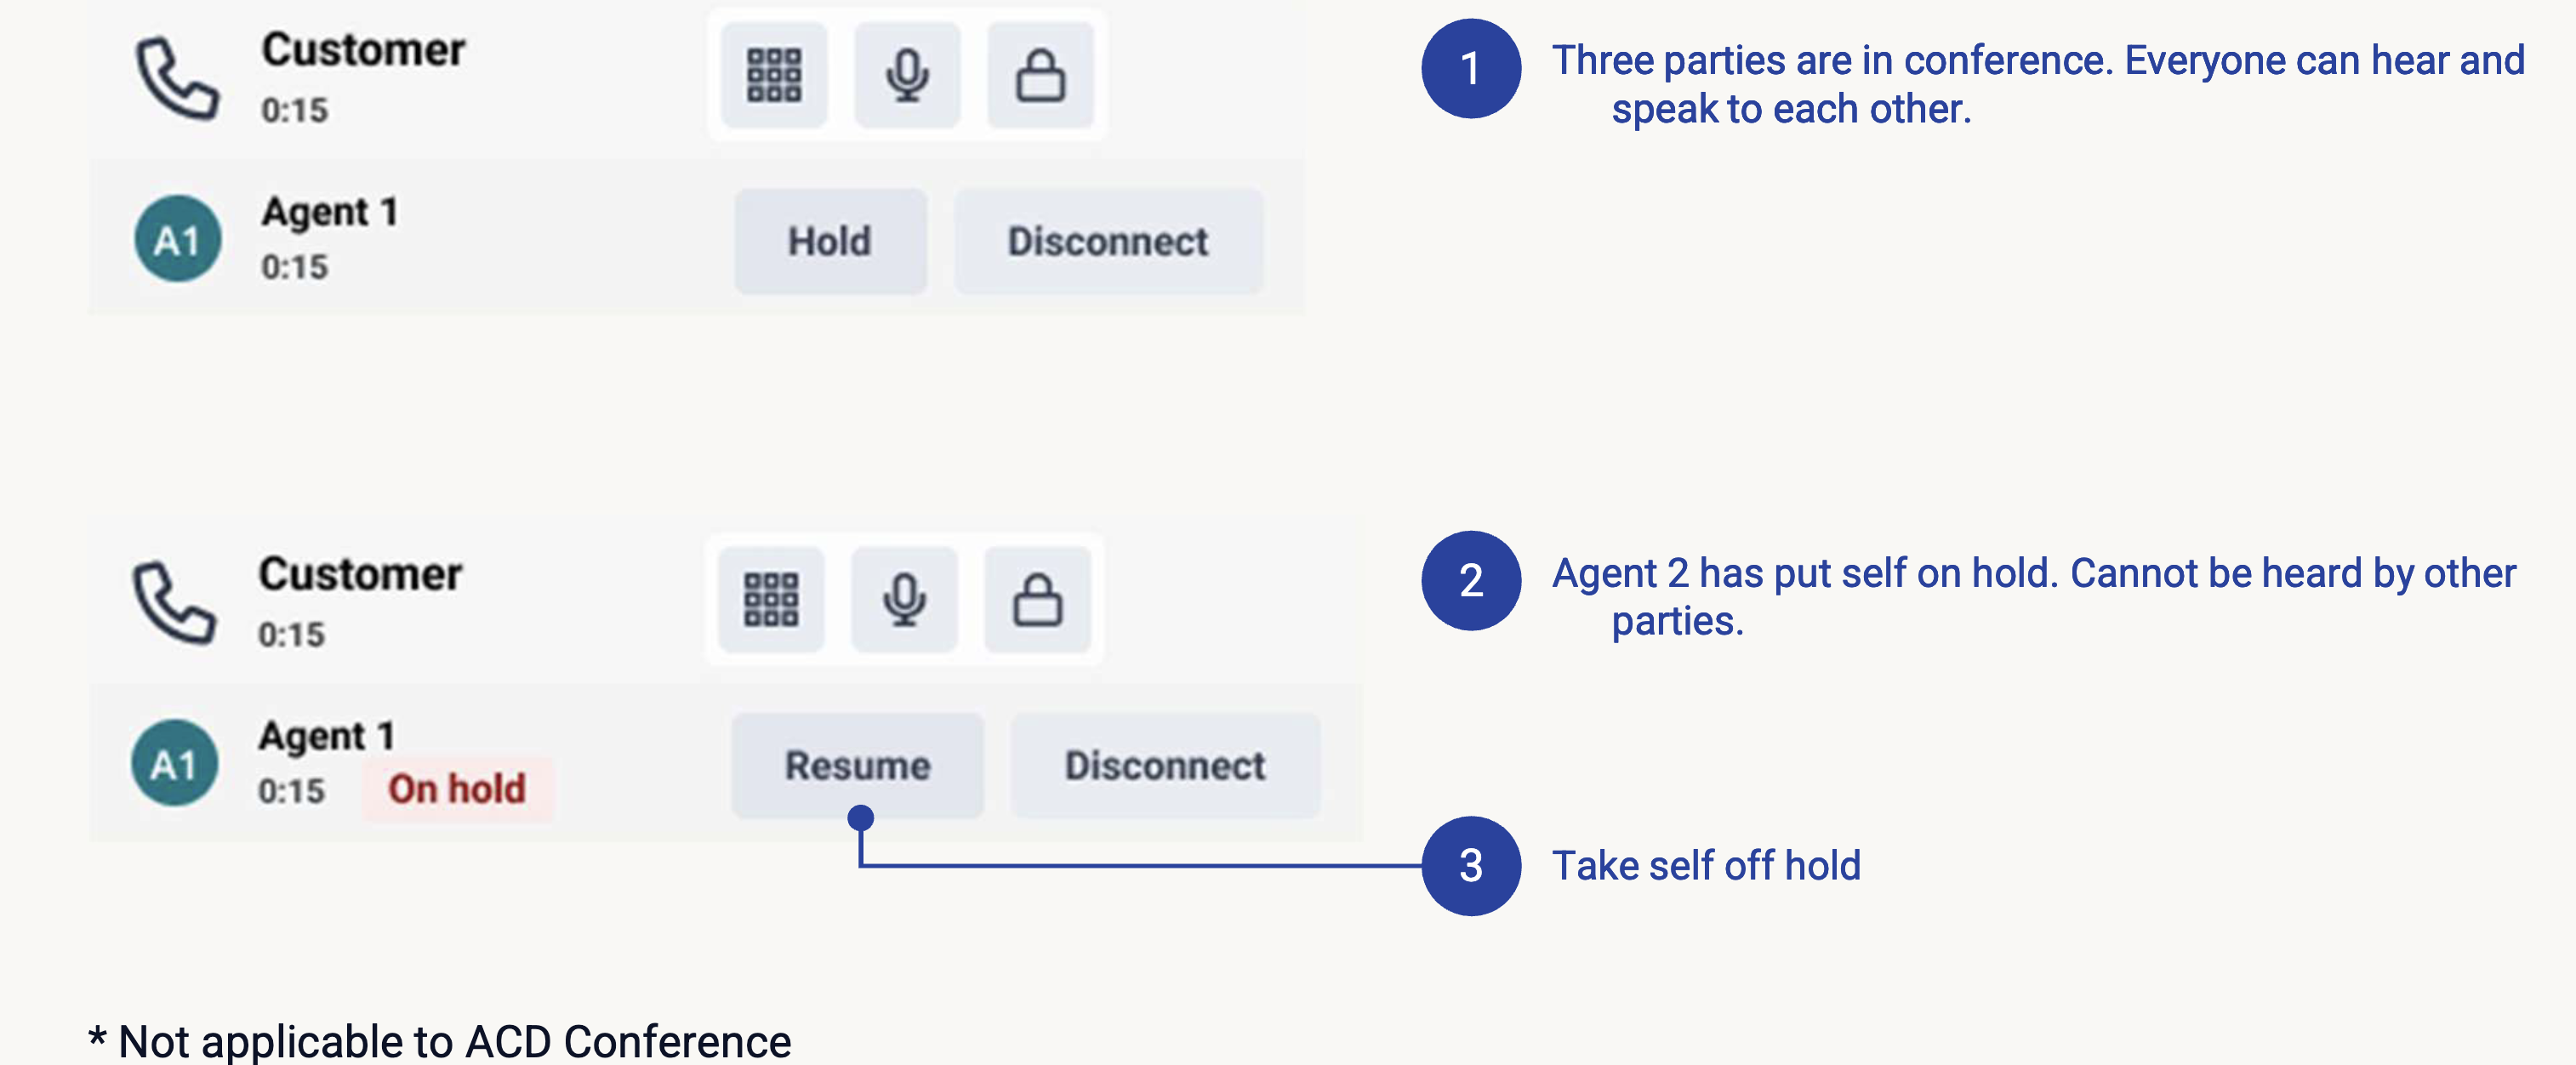The image size is (2576, 1065).
Task: Select the A1 avatar beside the On hold badge
Action: click(x=175, y=764)
